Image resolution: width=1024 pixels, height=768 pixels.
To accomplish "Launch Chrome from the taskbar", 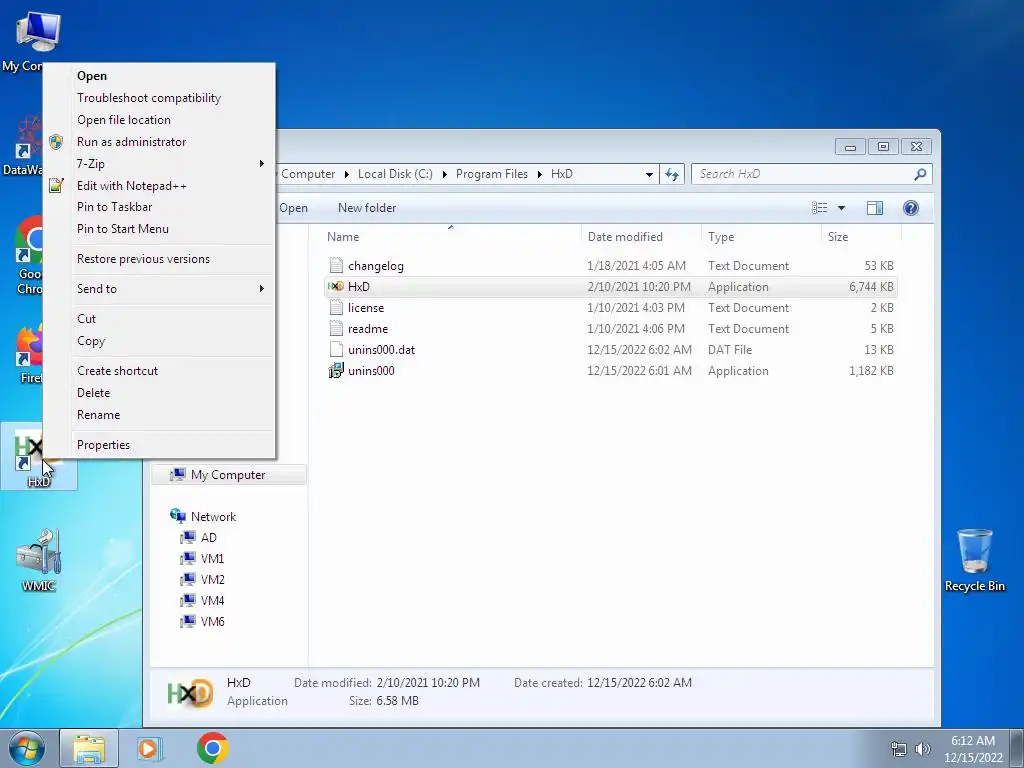I will click(x=212, y=748).
